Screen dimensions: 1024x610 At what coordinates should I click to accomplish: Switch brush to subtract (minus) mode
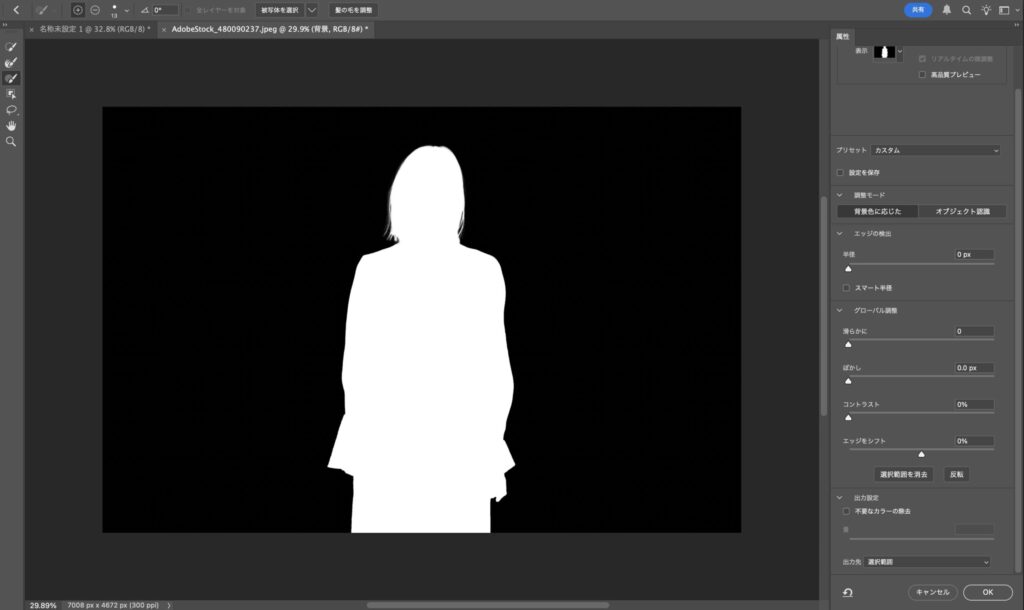[95, 10]
